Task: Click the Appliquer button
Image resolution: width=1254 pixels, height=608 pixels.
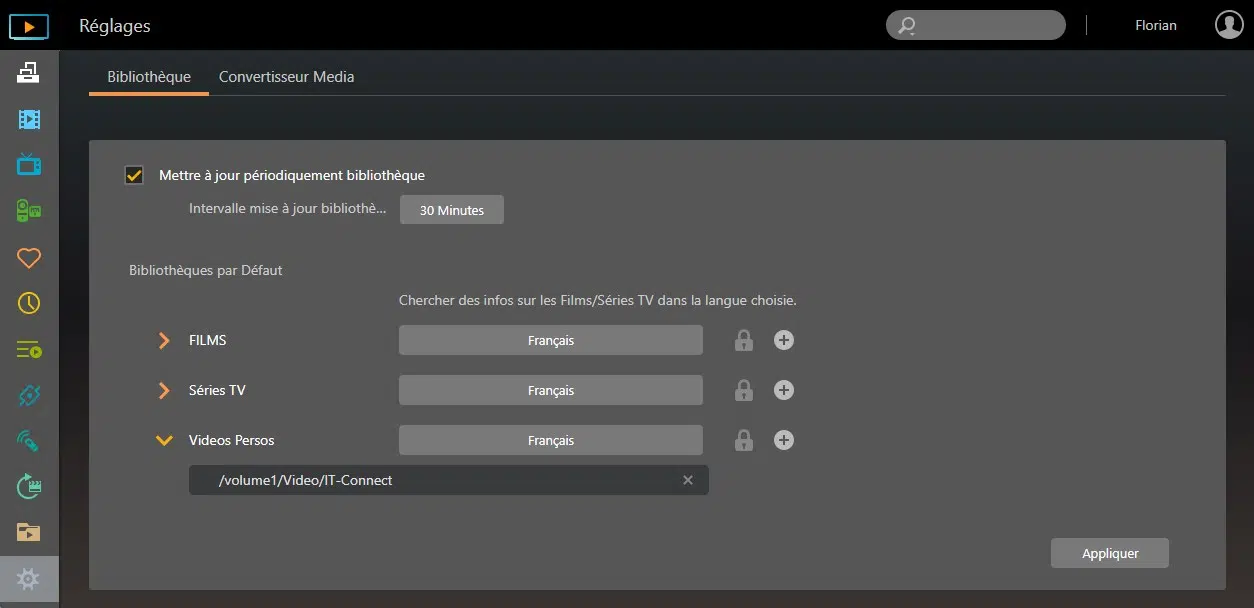Action: [1109, 553]
